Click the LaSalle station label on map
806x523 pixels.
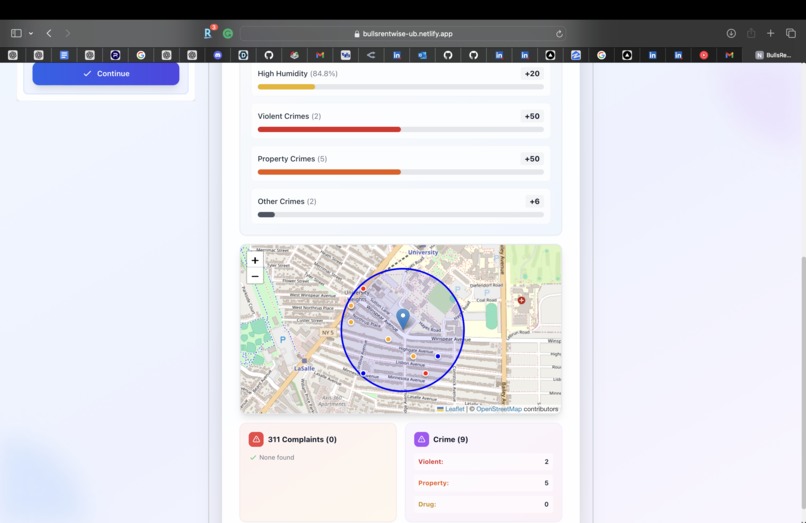pos(304,368)
